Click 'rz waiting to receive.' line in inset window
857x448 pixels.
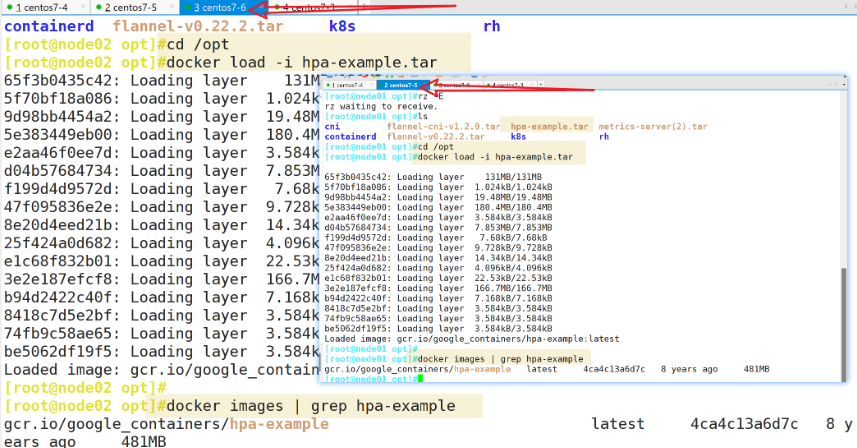pyautogui.click(x=381, y=106)
